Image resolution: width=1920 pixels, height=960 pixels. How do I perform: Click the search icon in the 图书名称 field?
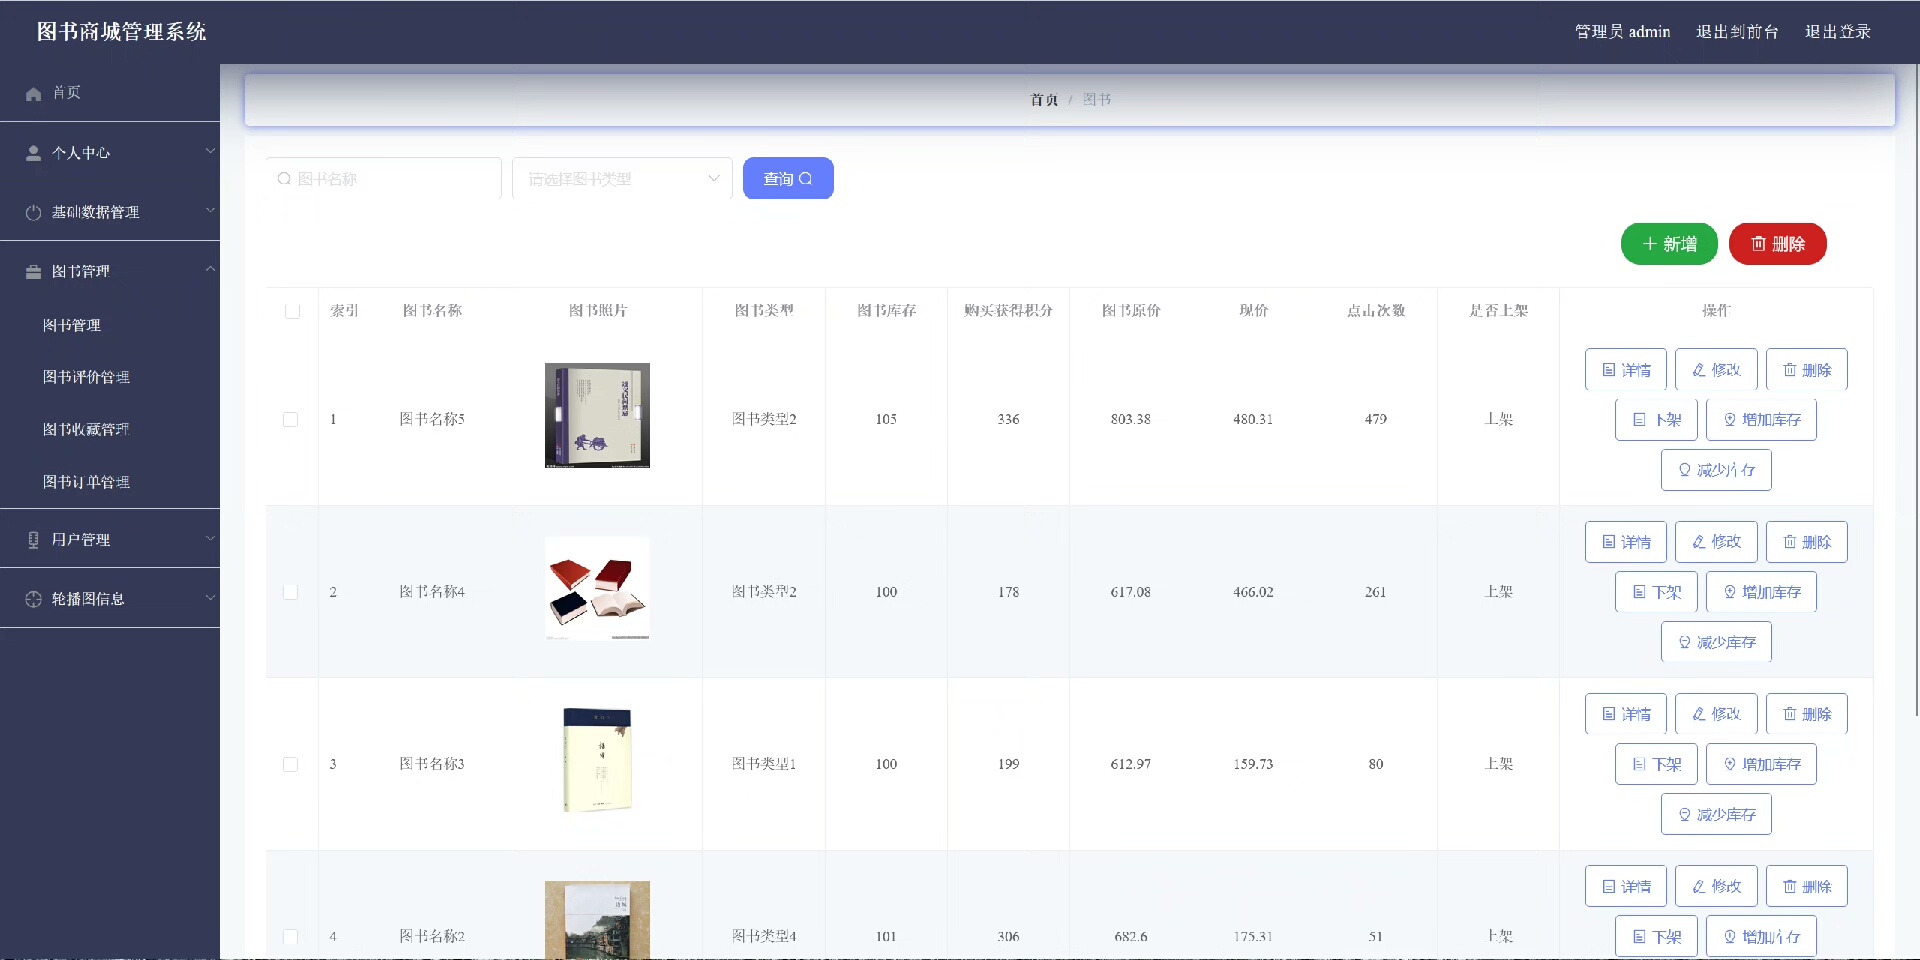[284, 179]
